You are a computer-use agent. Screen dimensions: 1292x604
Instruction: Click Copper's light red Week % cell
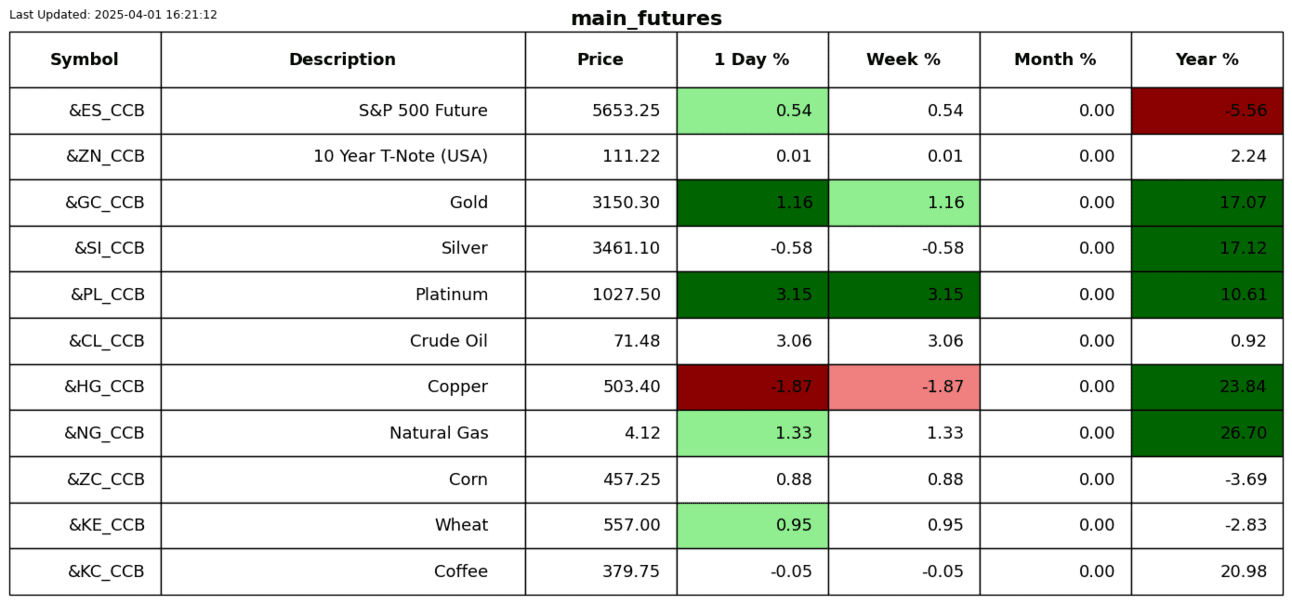pos(903,387)
